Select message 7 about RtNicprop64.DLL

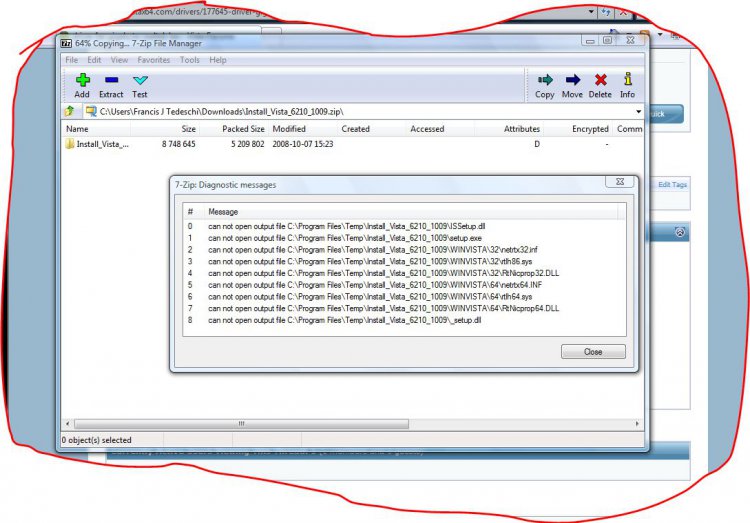tap(404, 309)
